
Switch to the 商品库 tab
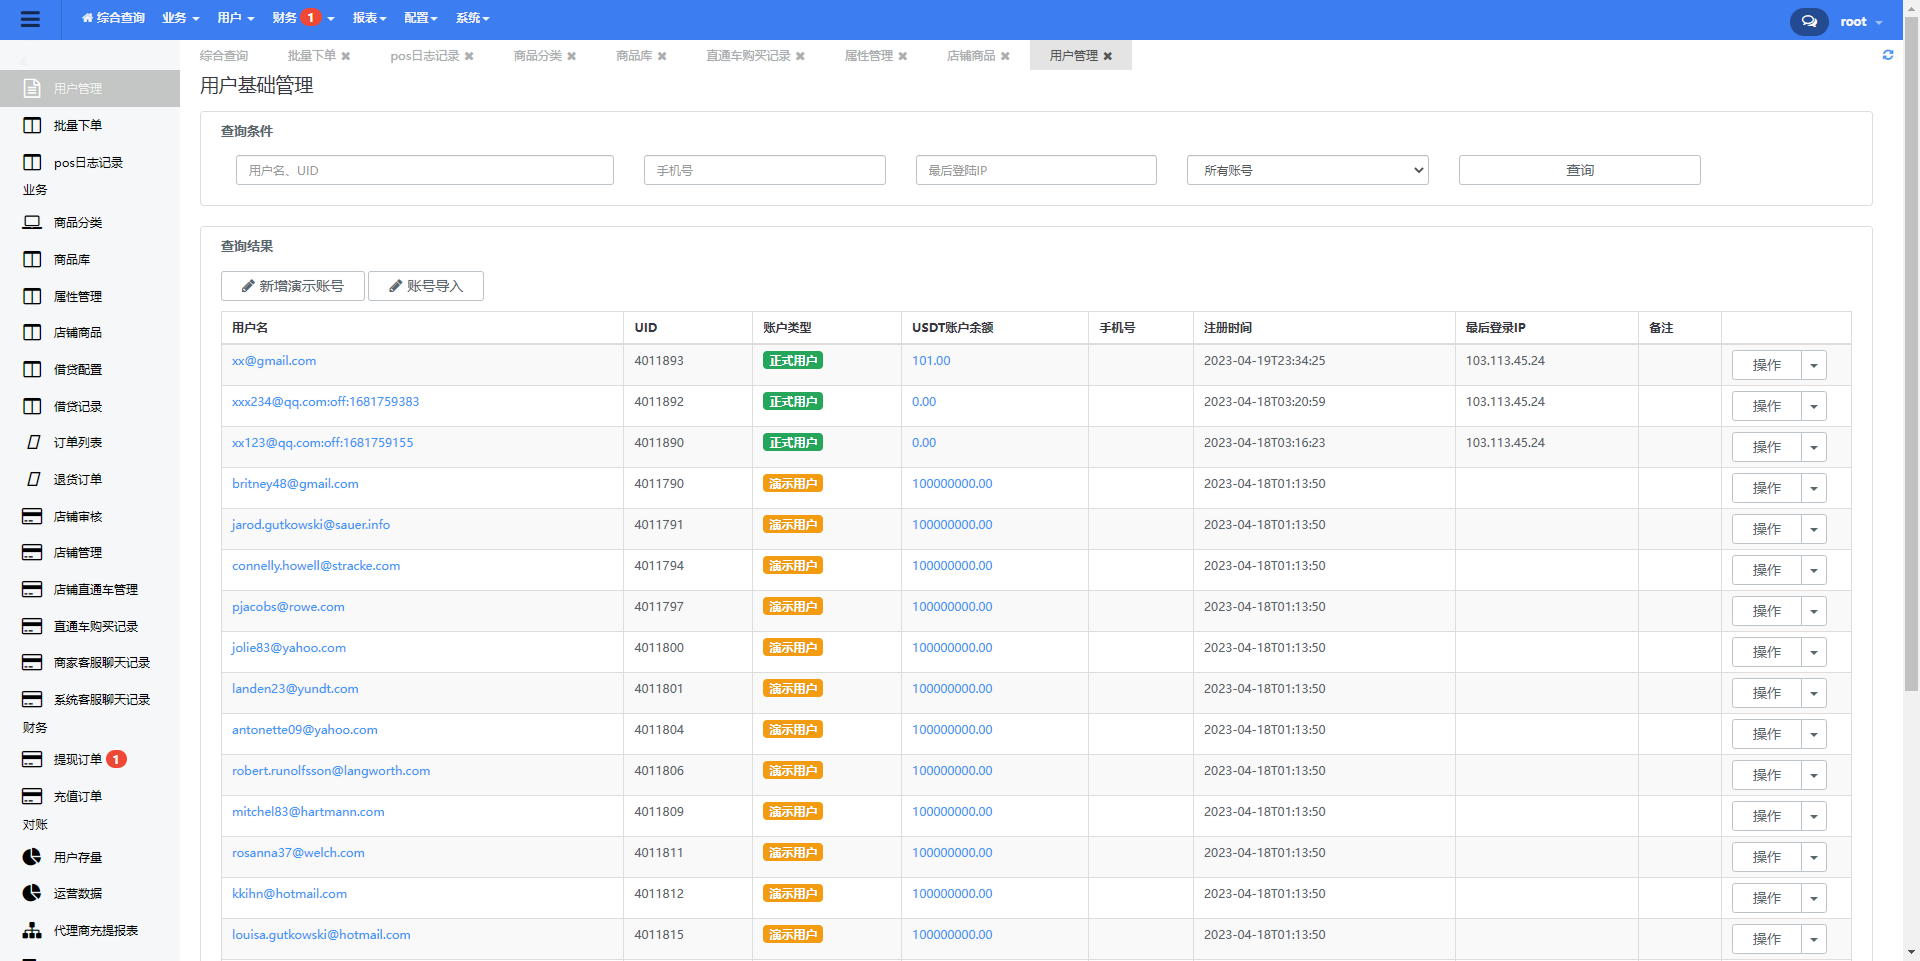[634, 56]
